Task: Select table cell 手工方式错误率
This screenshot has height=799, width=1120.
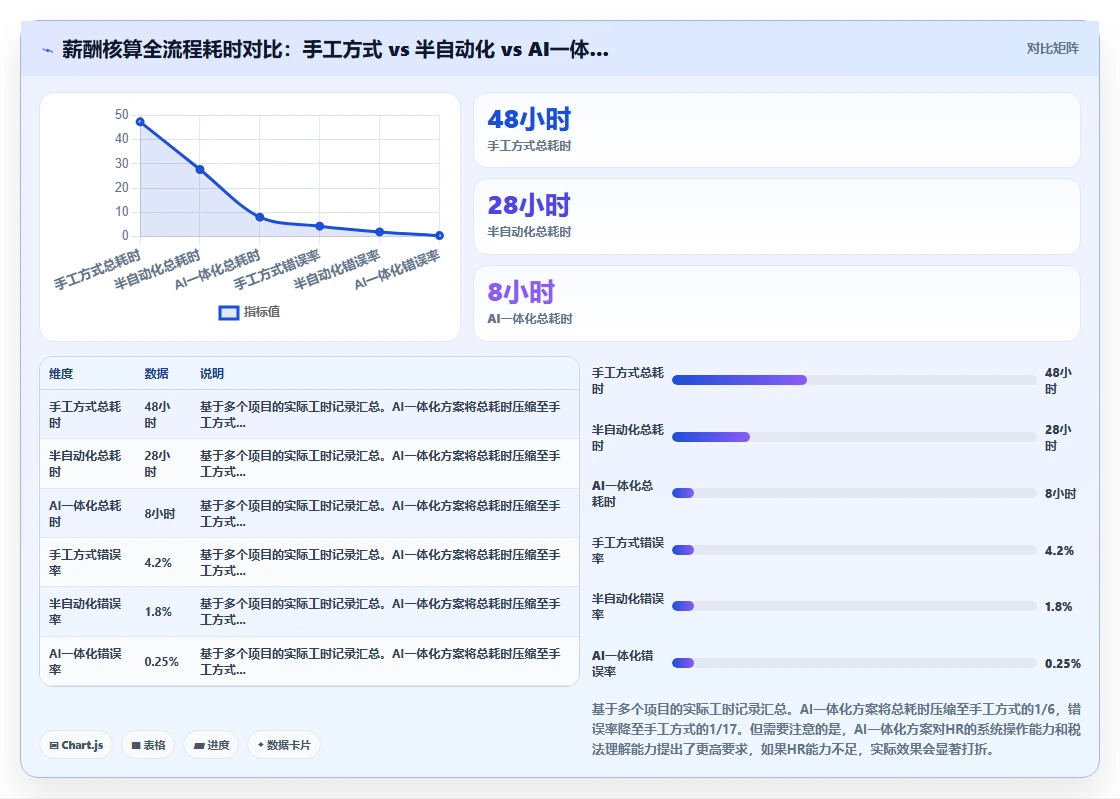Action: (85, 563)
